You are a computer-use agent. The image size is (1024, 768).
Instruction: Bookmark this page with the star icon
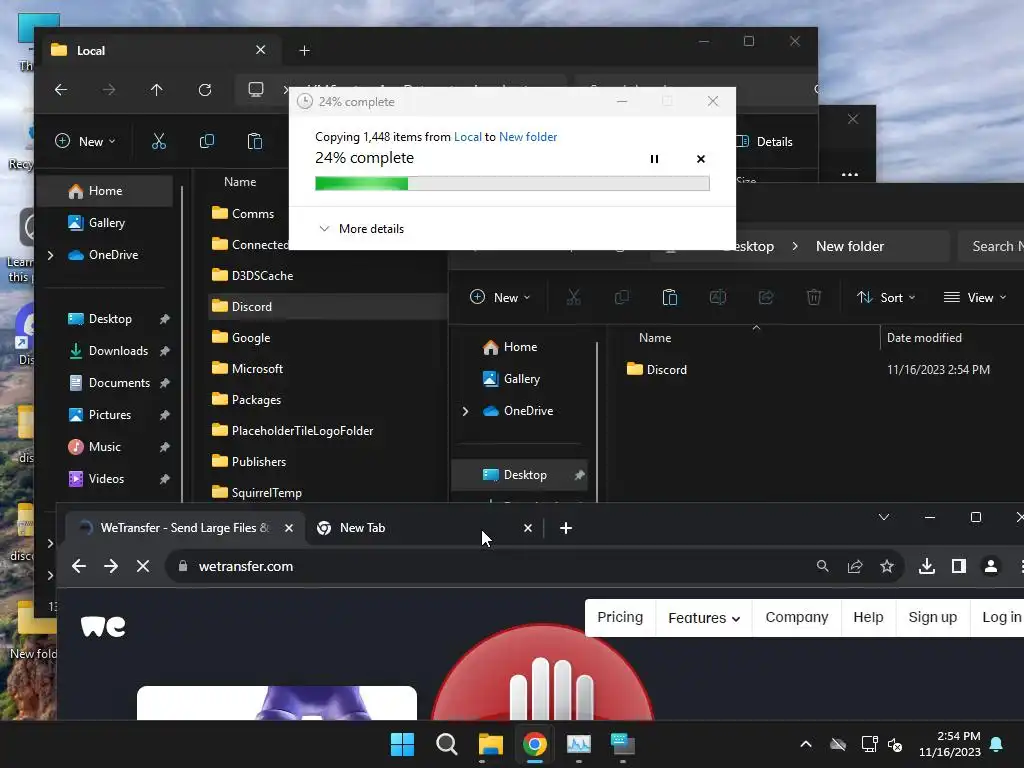(x=886, y=566)
